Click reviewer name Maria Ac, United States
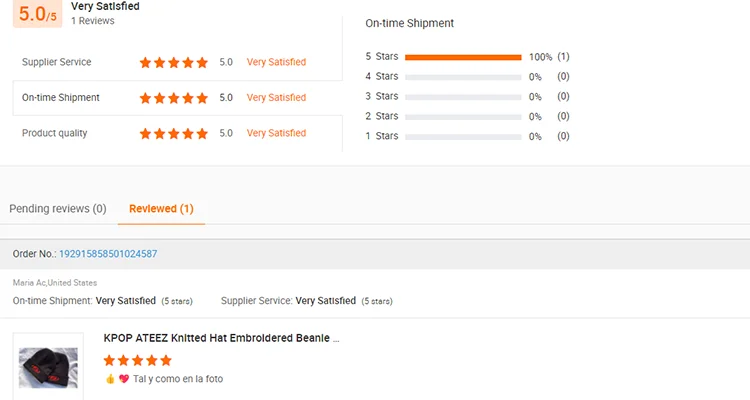The height and width of the screenshot is (400, 750). 55,283
